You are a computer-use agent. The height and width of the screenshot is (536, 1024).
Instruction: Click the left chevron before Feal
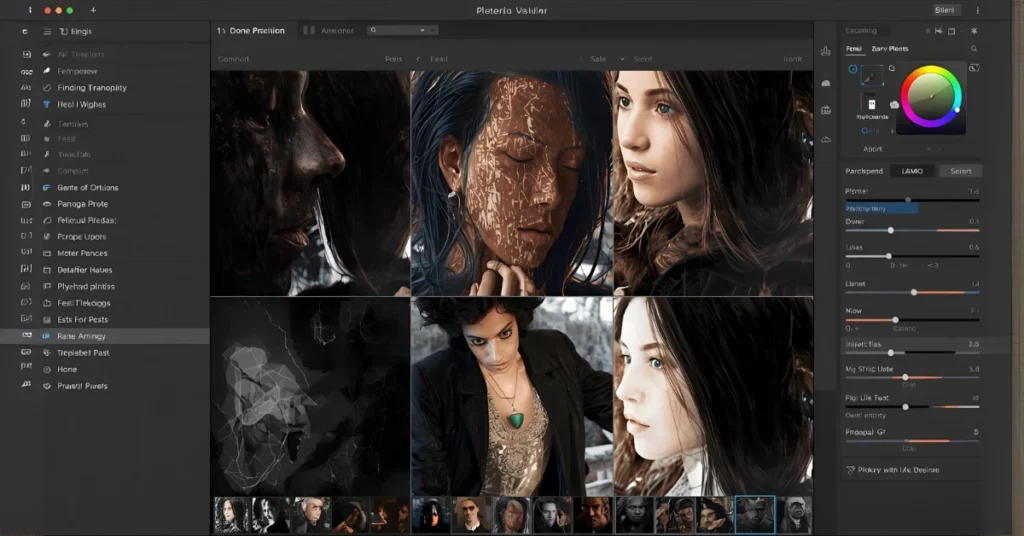(418, 59)
